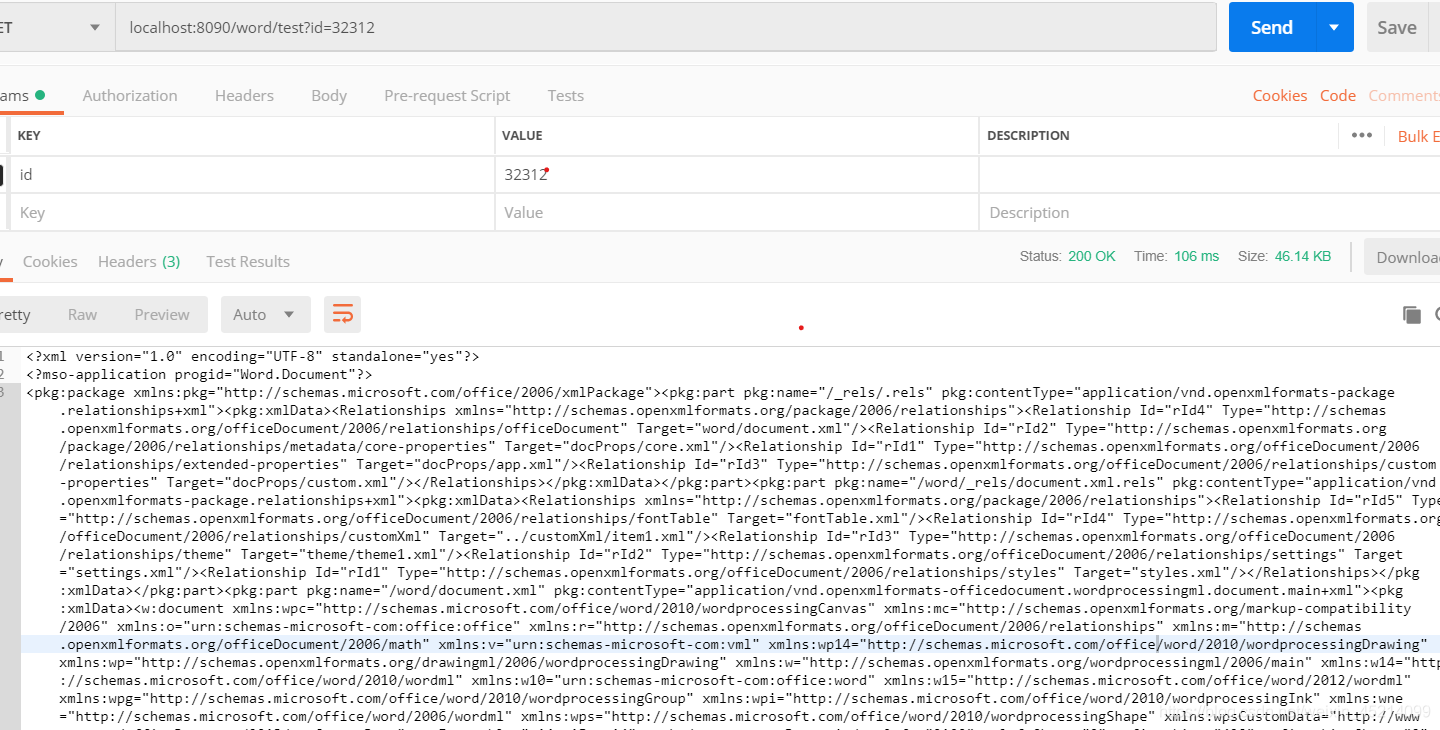Click the empty Value placeholder field
The image size is (1440, 730).
click(x=737, y=213)
